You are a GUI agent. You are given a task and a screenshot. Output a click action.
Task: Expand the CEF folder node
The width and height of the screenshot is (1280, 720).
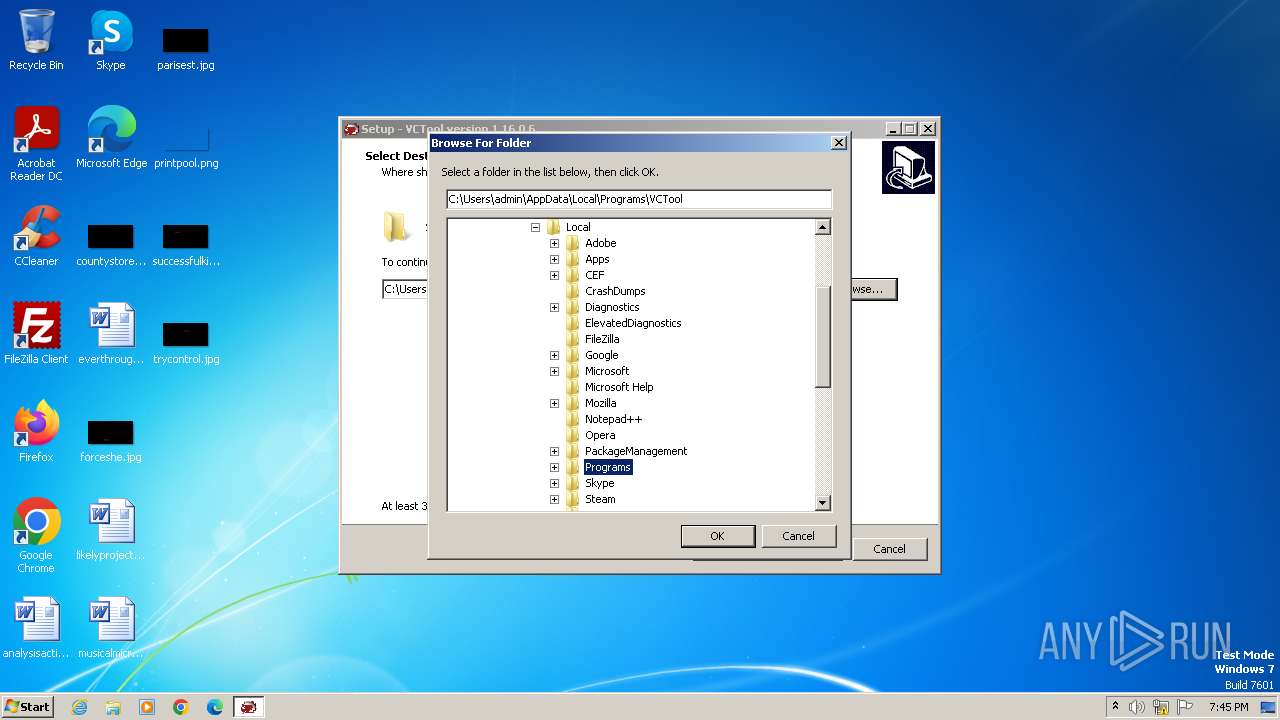(554, 275)
